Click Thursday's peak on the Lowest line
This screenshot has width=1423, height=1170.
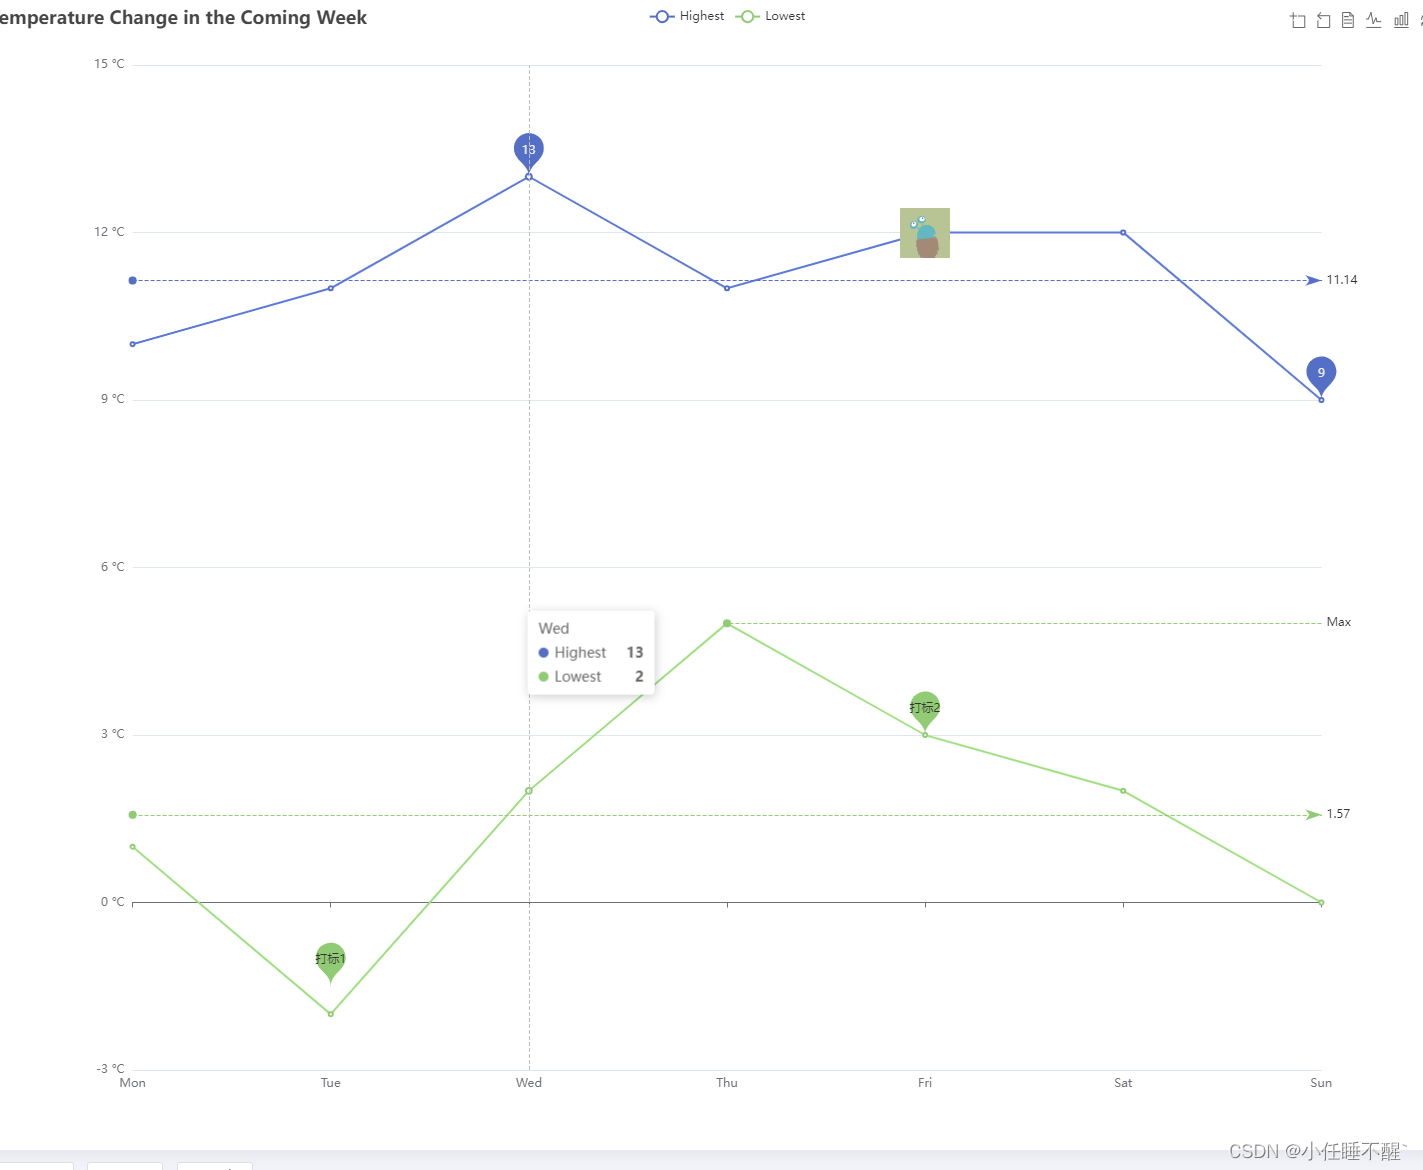(727, 623)
